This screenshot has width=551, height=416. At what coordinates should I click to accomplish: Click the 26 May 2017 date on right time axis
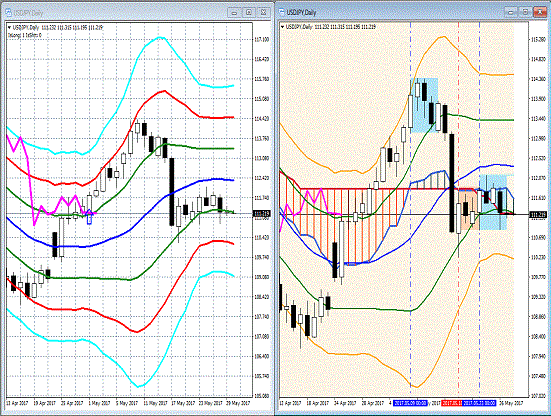(x=511, y=403)
